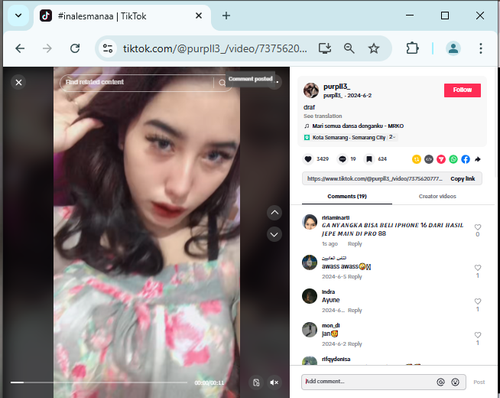Open purpll3_ profile avatar
This screenshot has height=398, width=500.
pos(311,90)
